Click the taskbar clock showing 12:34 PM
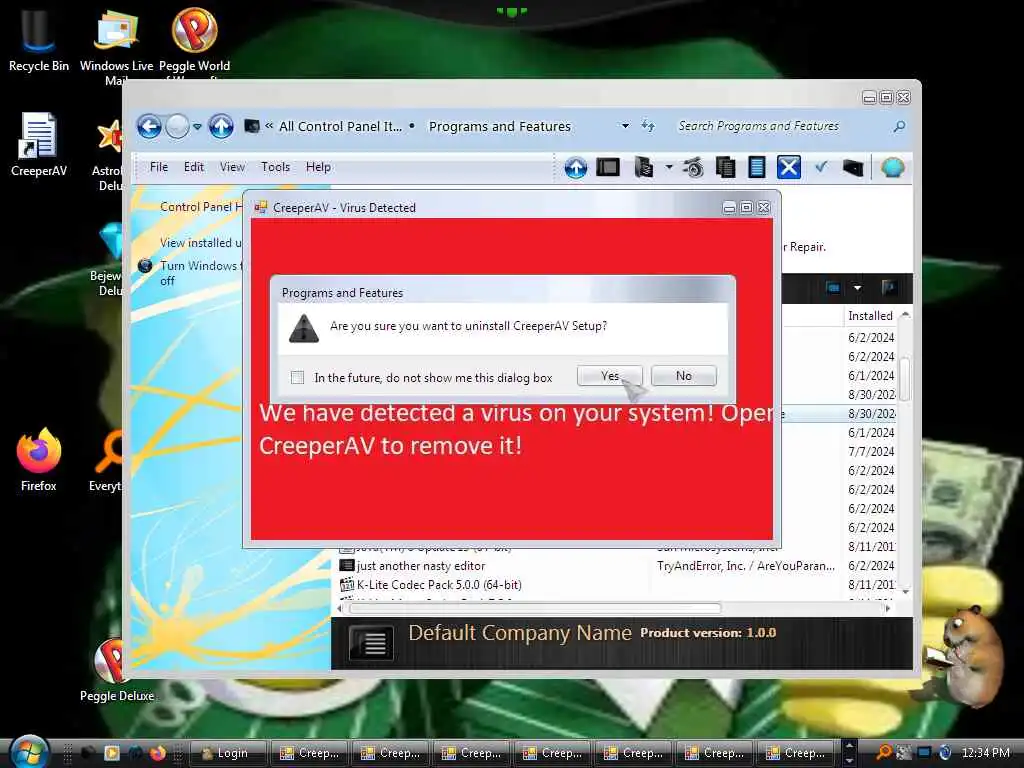 (x=986, y=753)
